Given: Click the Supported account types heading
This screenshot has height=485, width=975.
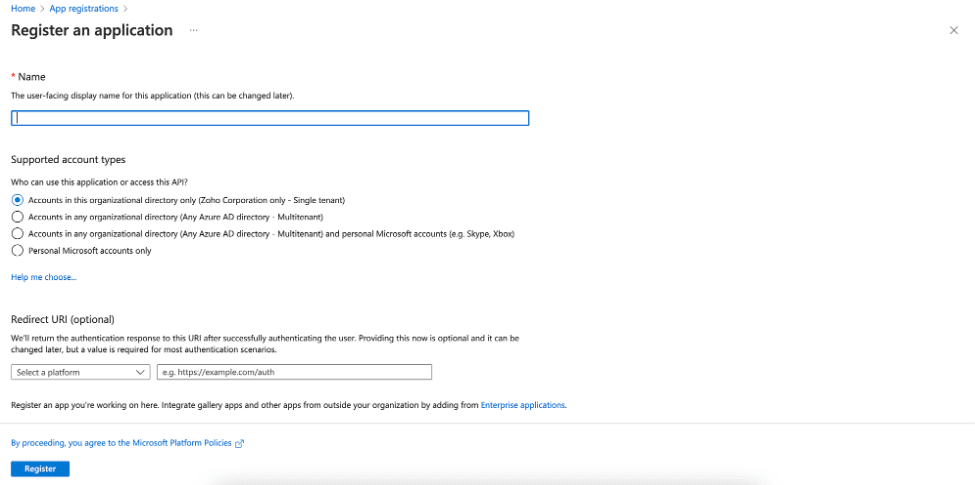Looking at the screenshot, I should pyautogui.click(x=68, y=160).
